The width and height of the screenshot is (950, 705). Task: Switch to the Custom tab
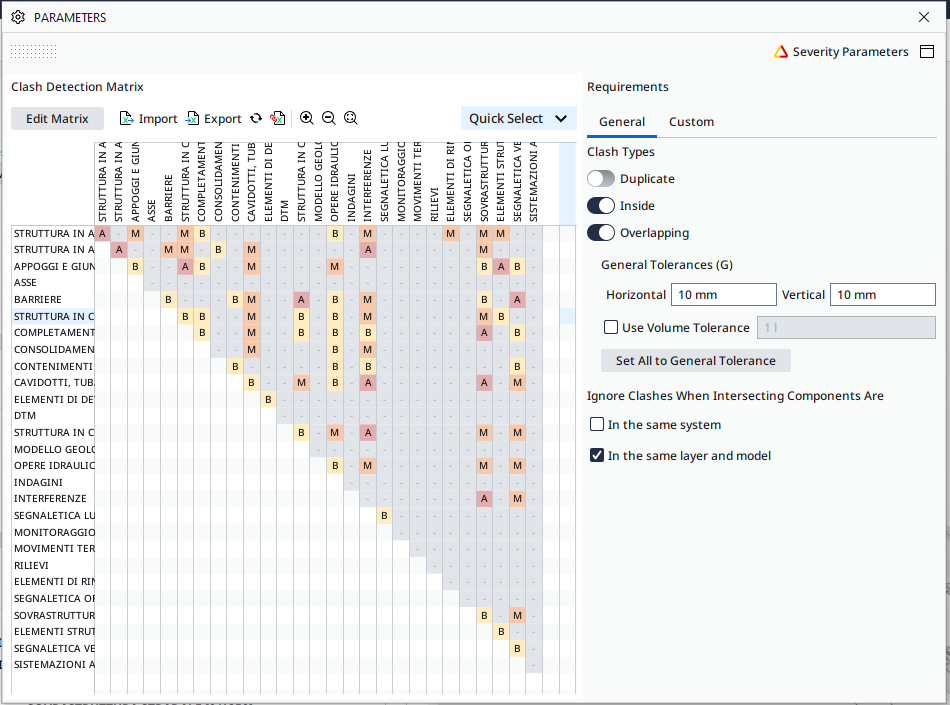pyautogui.click(x=691, y=122)
